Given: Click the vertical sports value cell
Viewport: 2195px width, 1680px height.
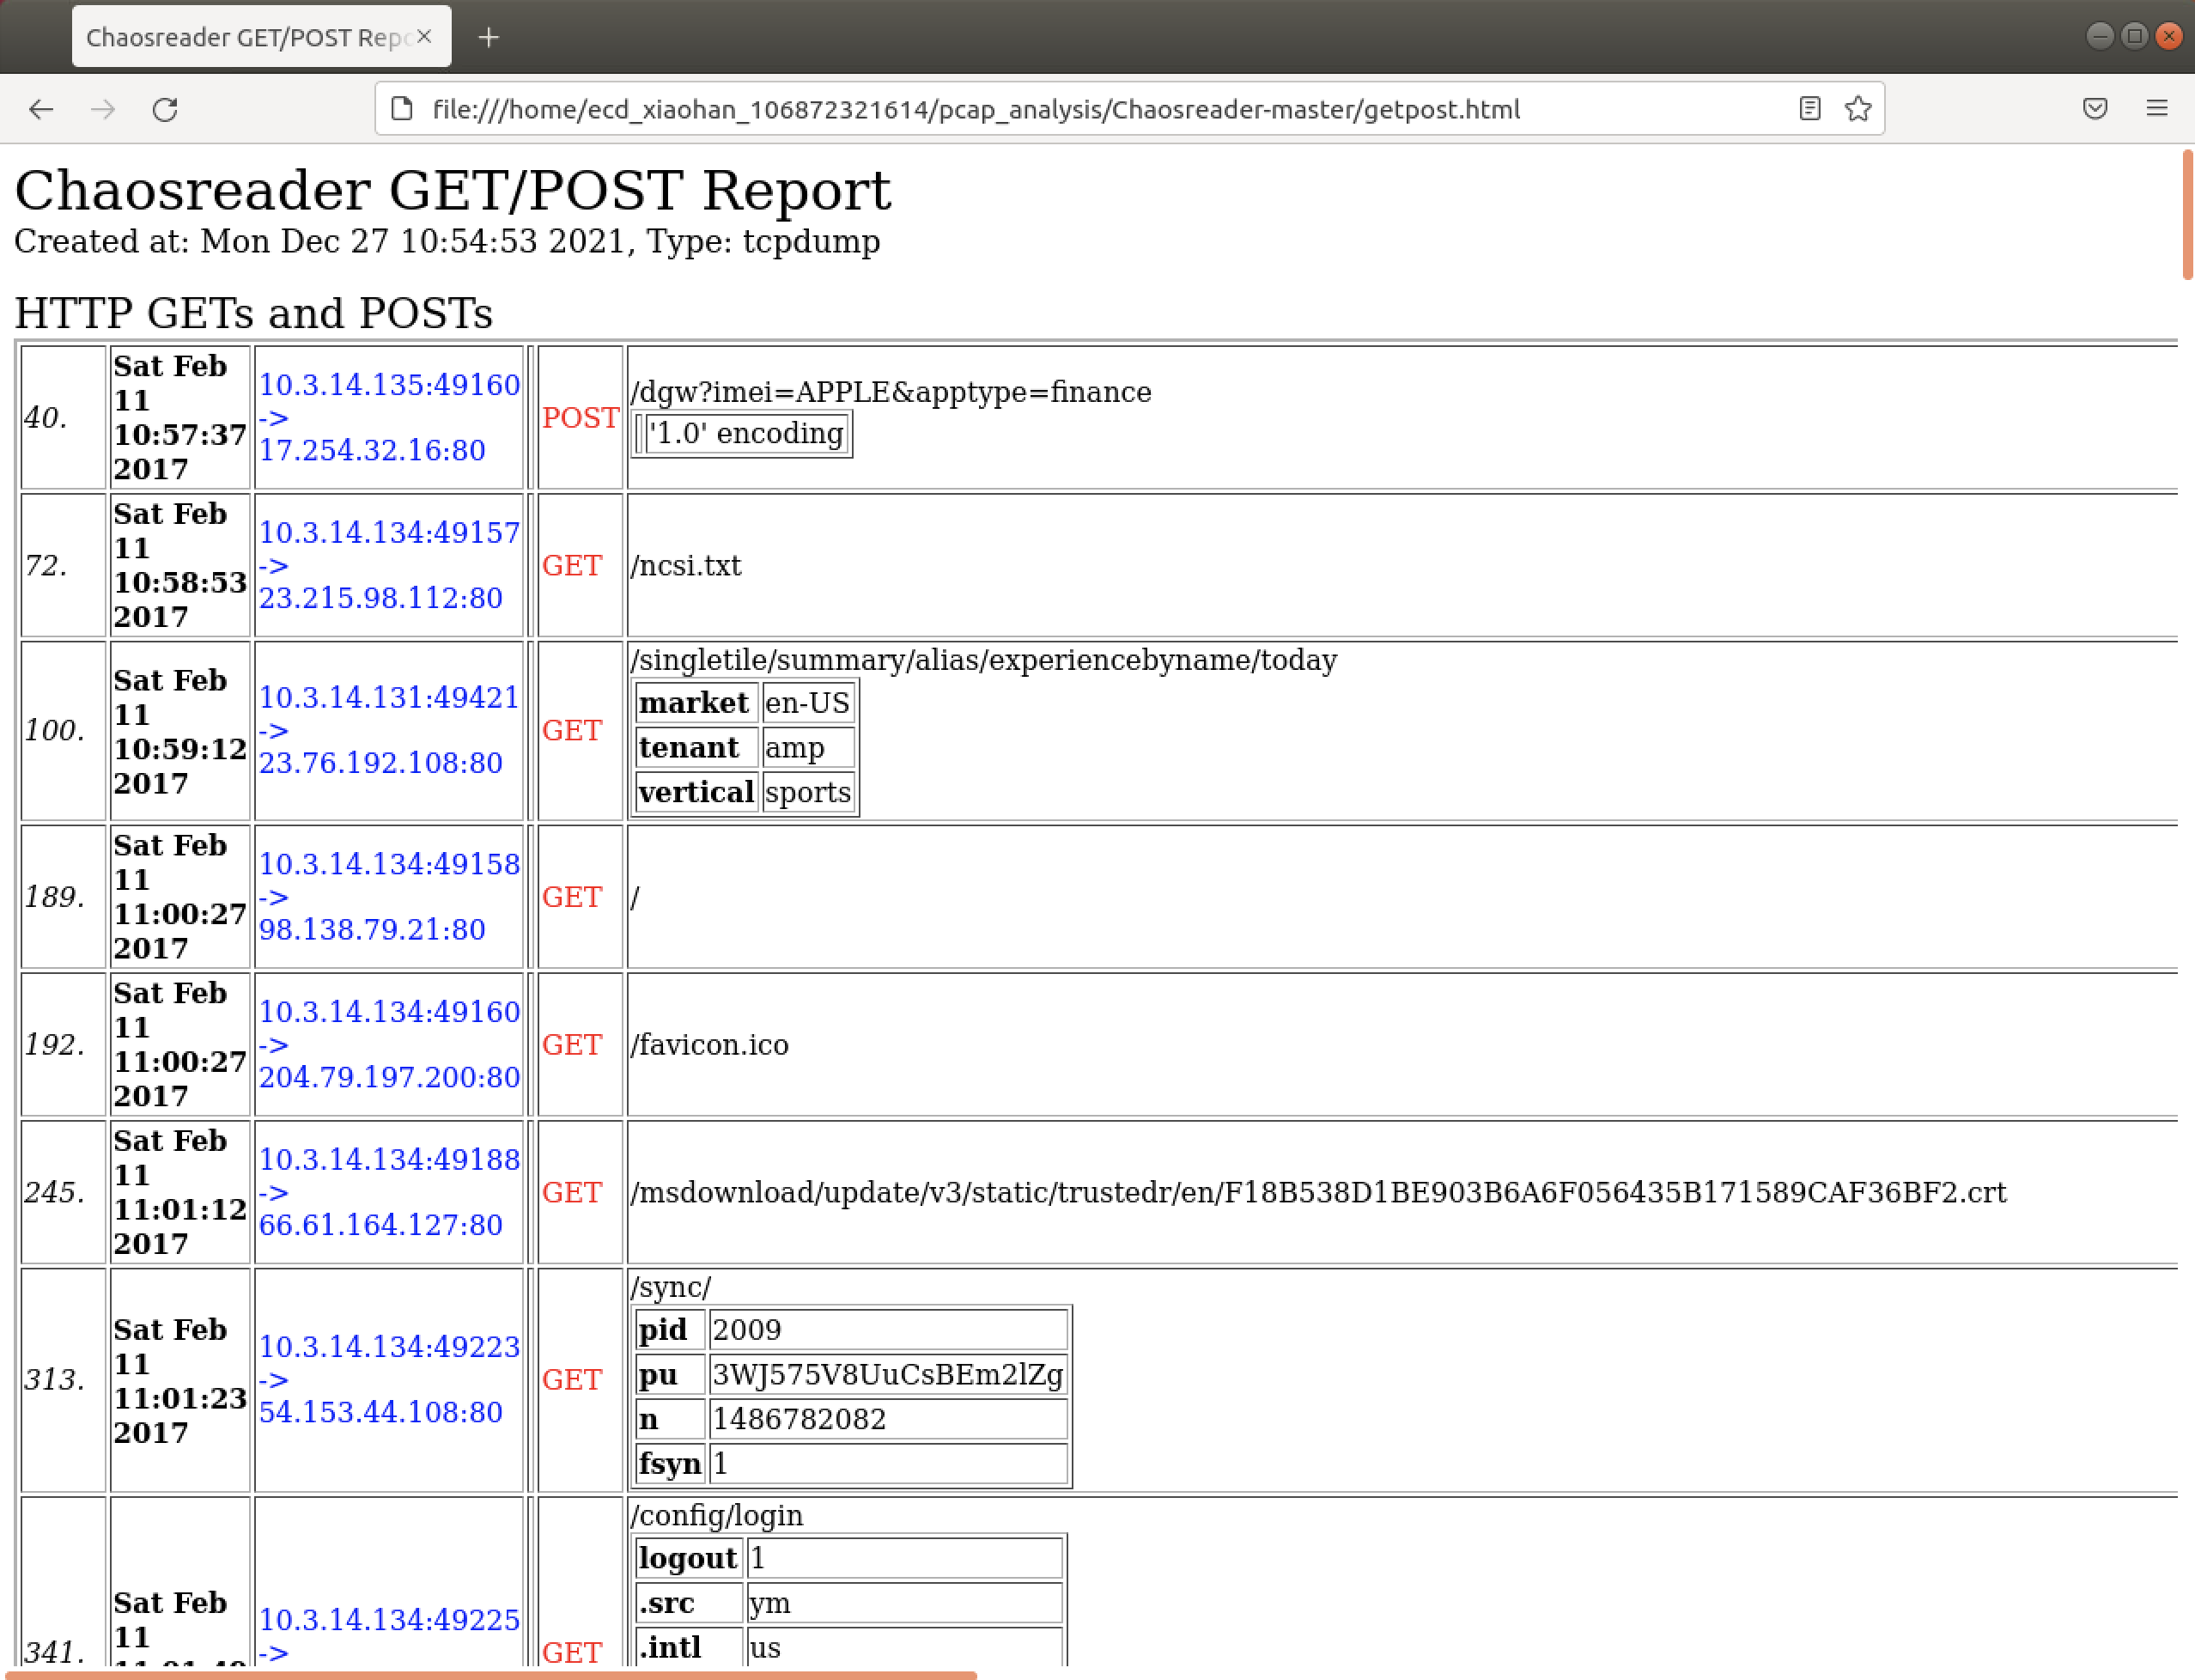Looking at the screenshot, I should [x=807, y=792].
